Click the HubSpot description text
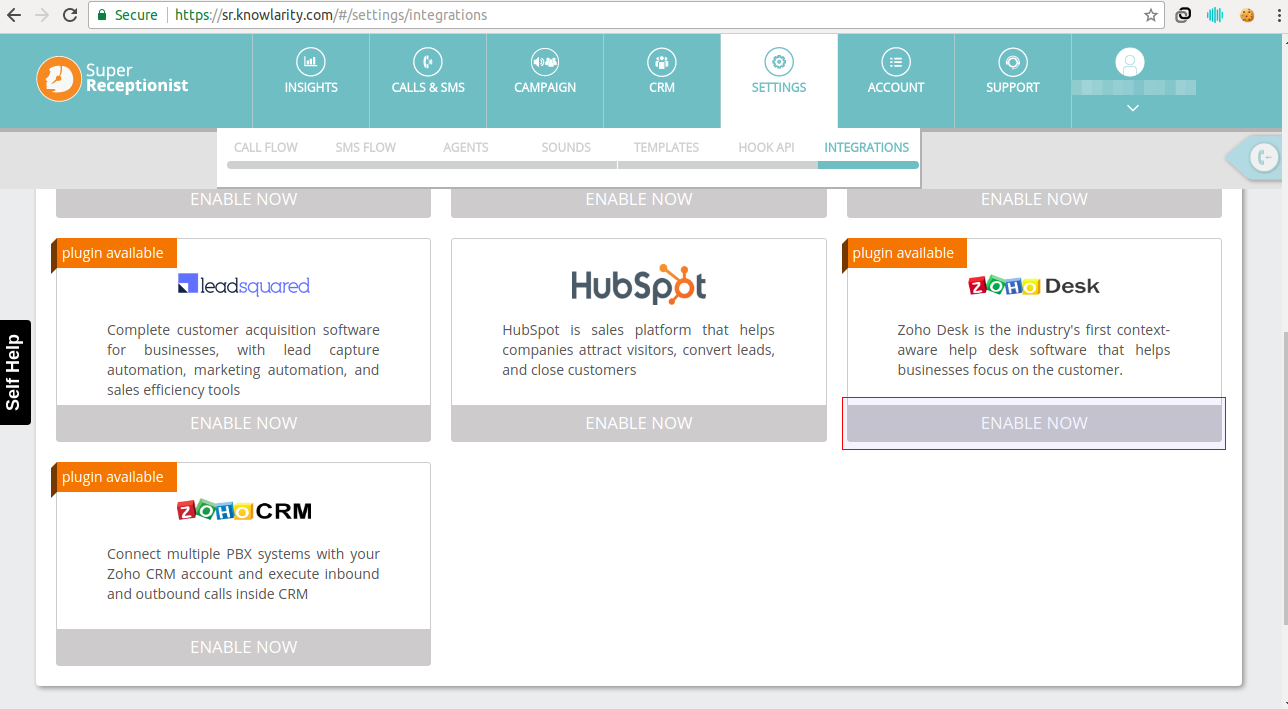 click(639, 350)
